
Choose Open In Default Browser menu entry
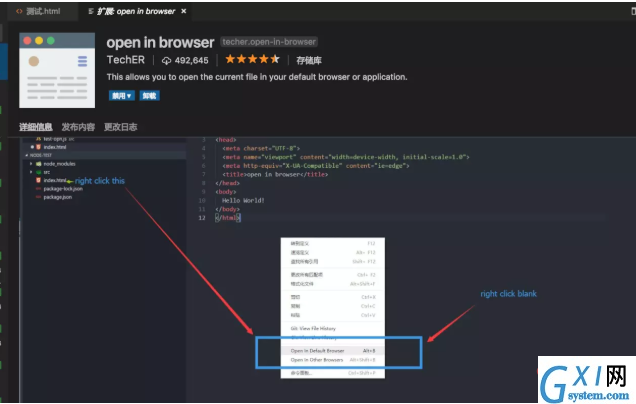pos(333,350)
